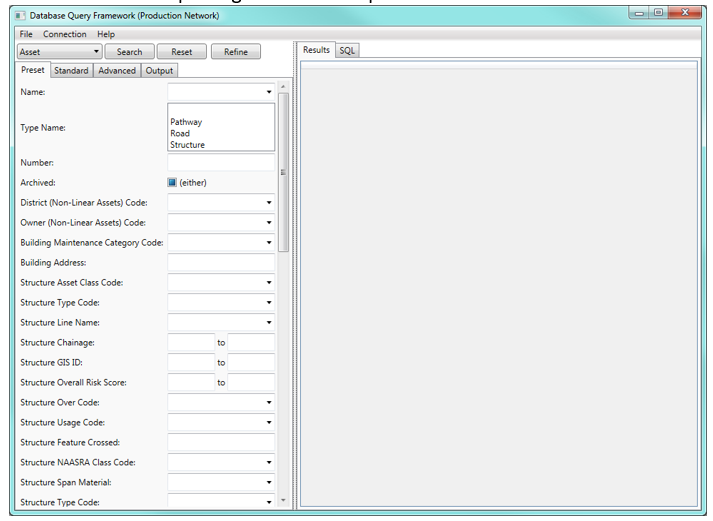Click the Building Address input field

coord(221,263)
